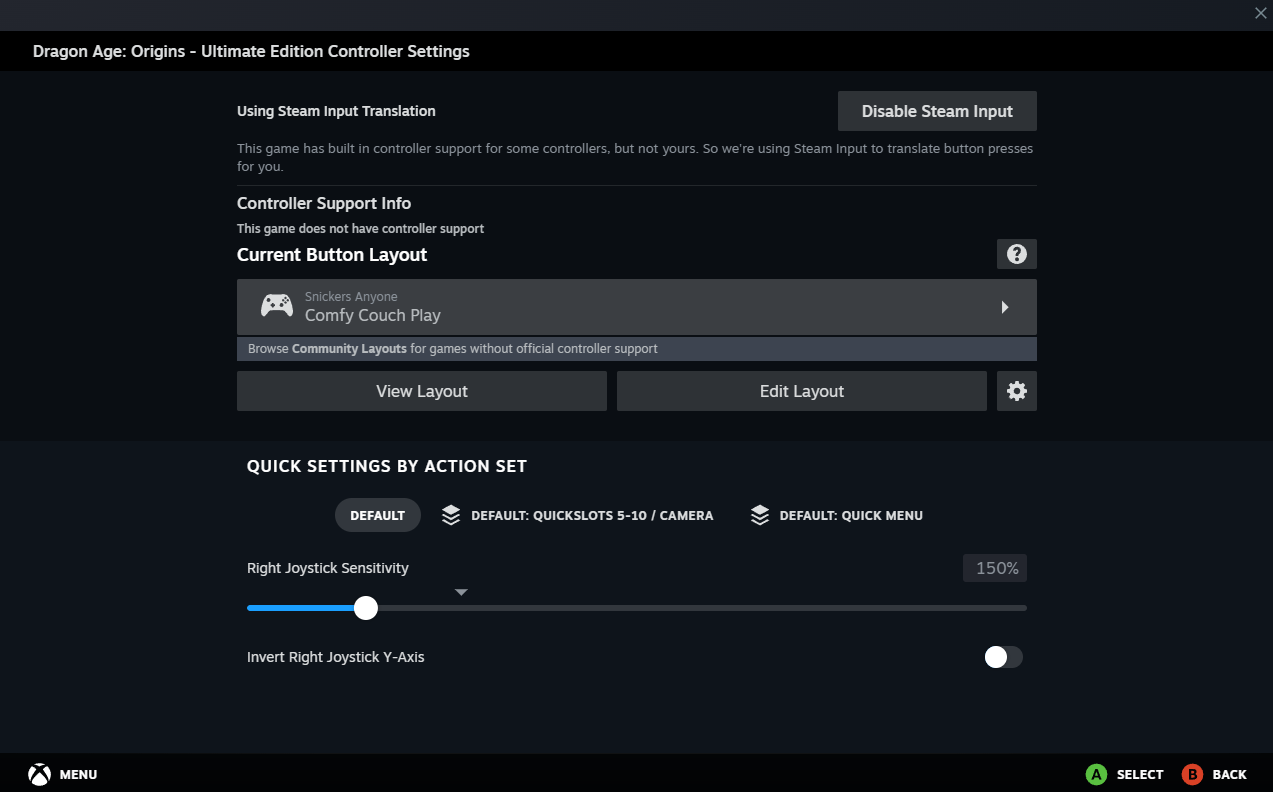Close the controller settings window
This screenshot has height=792, width=1273.
1260,13
